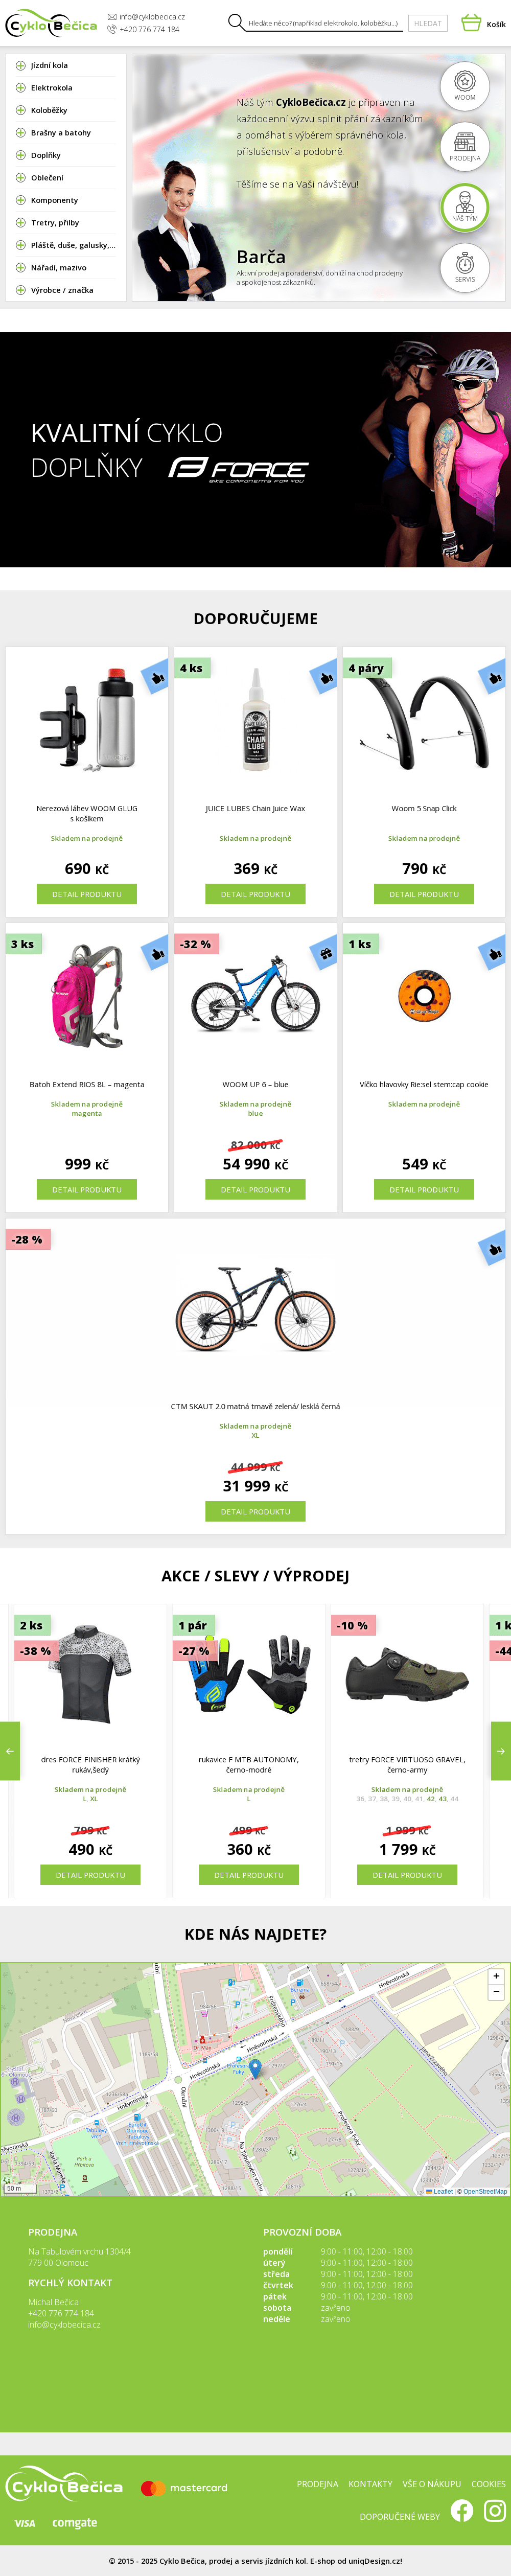View detail of WOOM UP 6 blue
Image resolution: width=511 pixels, height=2576 pixels.
[x=255, y=1189]
